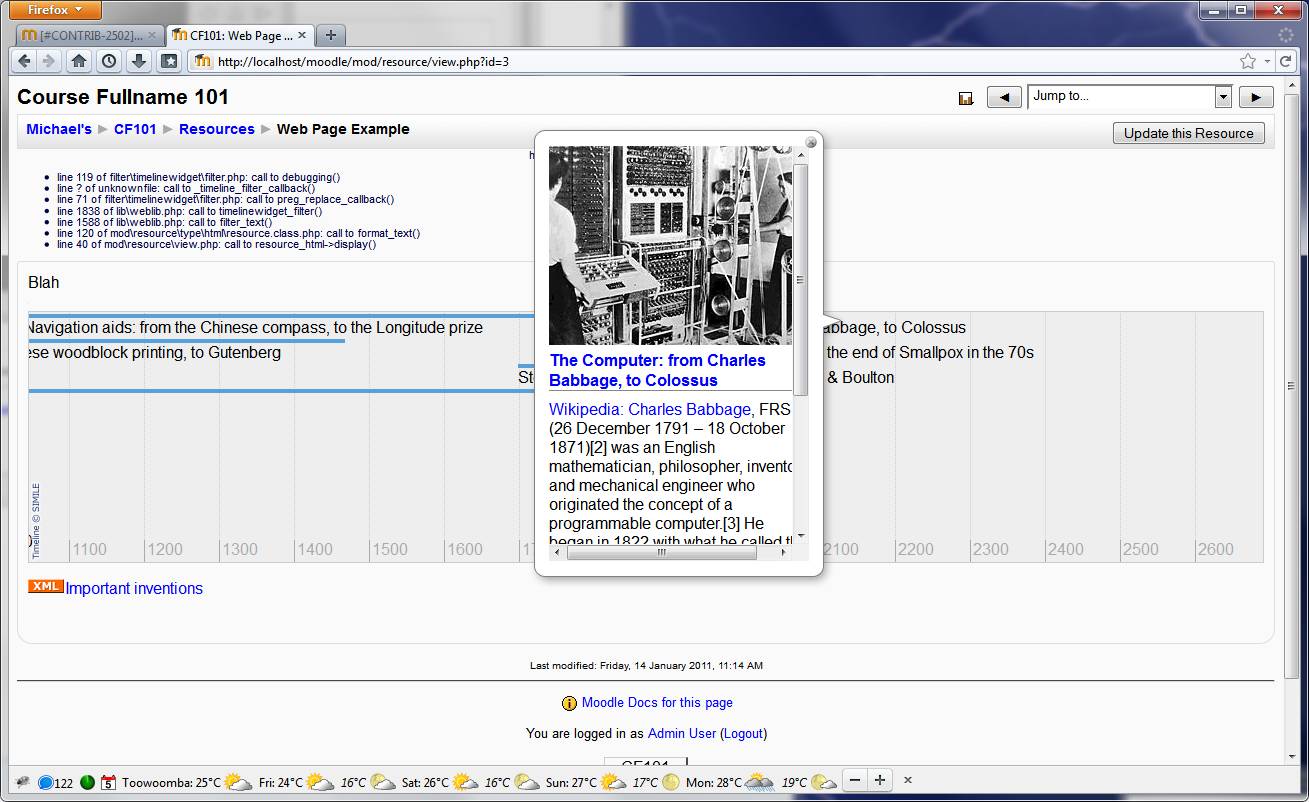Open the activity reports chart icon
The height and width of the screenshot is (802, 1309).
966,98
